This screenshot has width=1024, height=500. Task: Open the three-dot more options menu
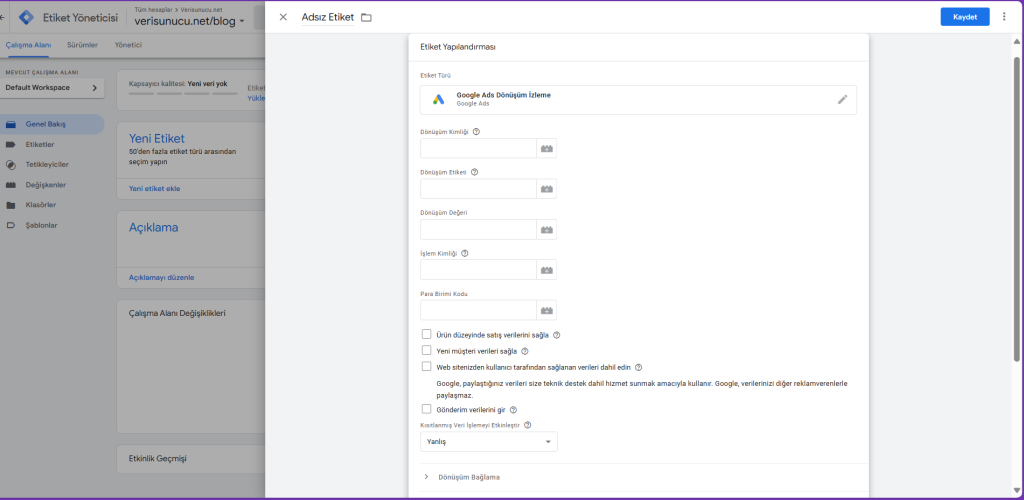point(1004,17)
